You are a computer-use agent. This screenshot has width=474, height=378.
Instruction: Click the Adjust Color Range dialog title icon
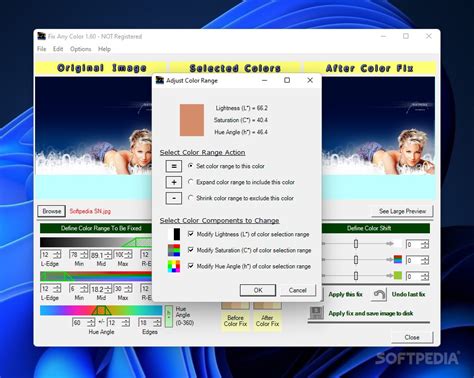tap(160, 80)
